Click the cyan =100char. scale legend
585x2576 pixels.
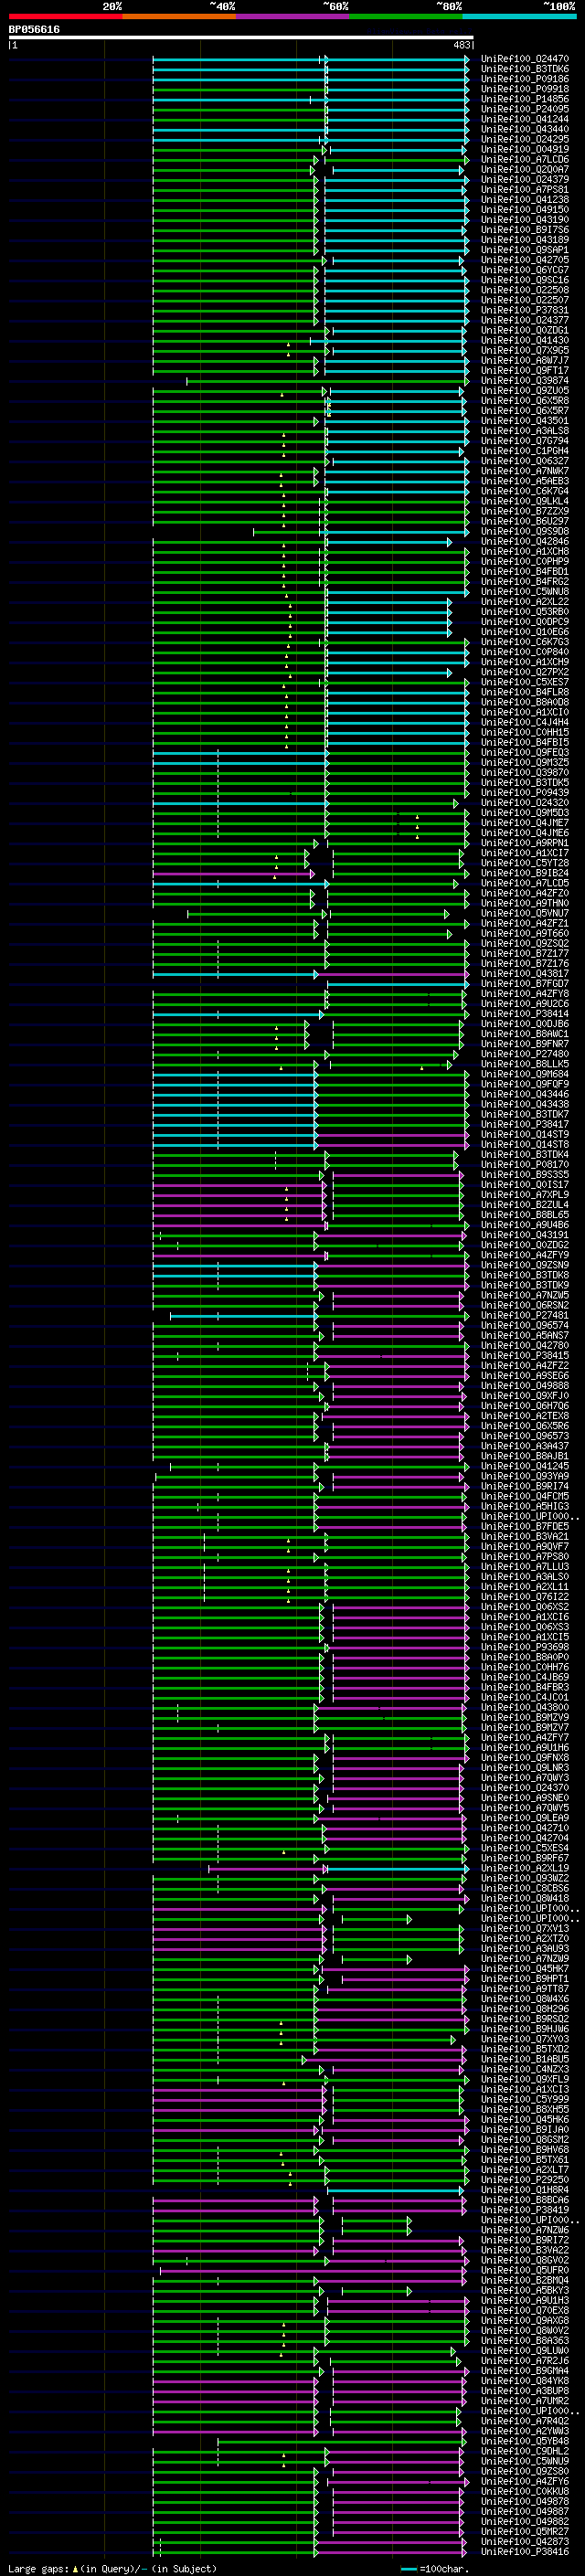[435, 2568]
